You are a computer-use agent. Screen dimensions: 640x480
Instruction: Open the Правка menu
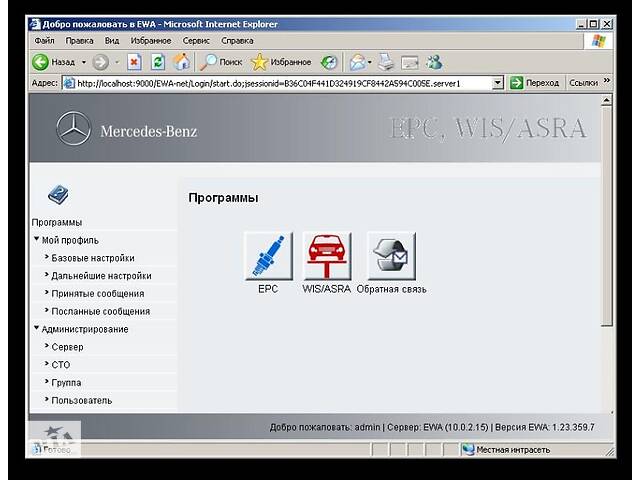[79, 41]
